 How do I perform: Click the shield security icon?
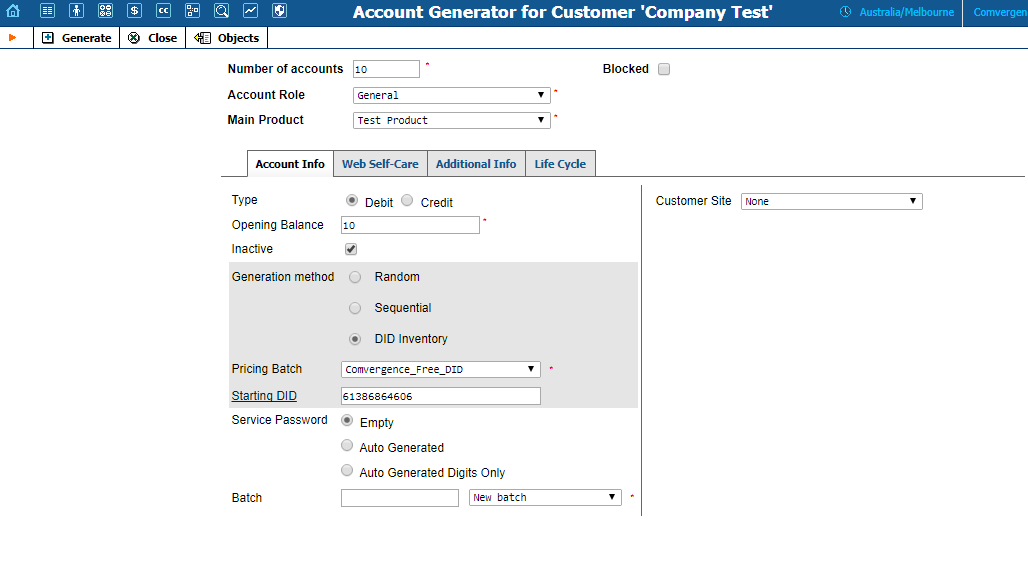[279, 11]
